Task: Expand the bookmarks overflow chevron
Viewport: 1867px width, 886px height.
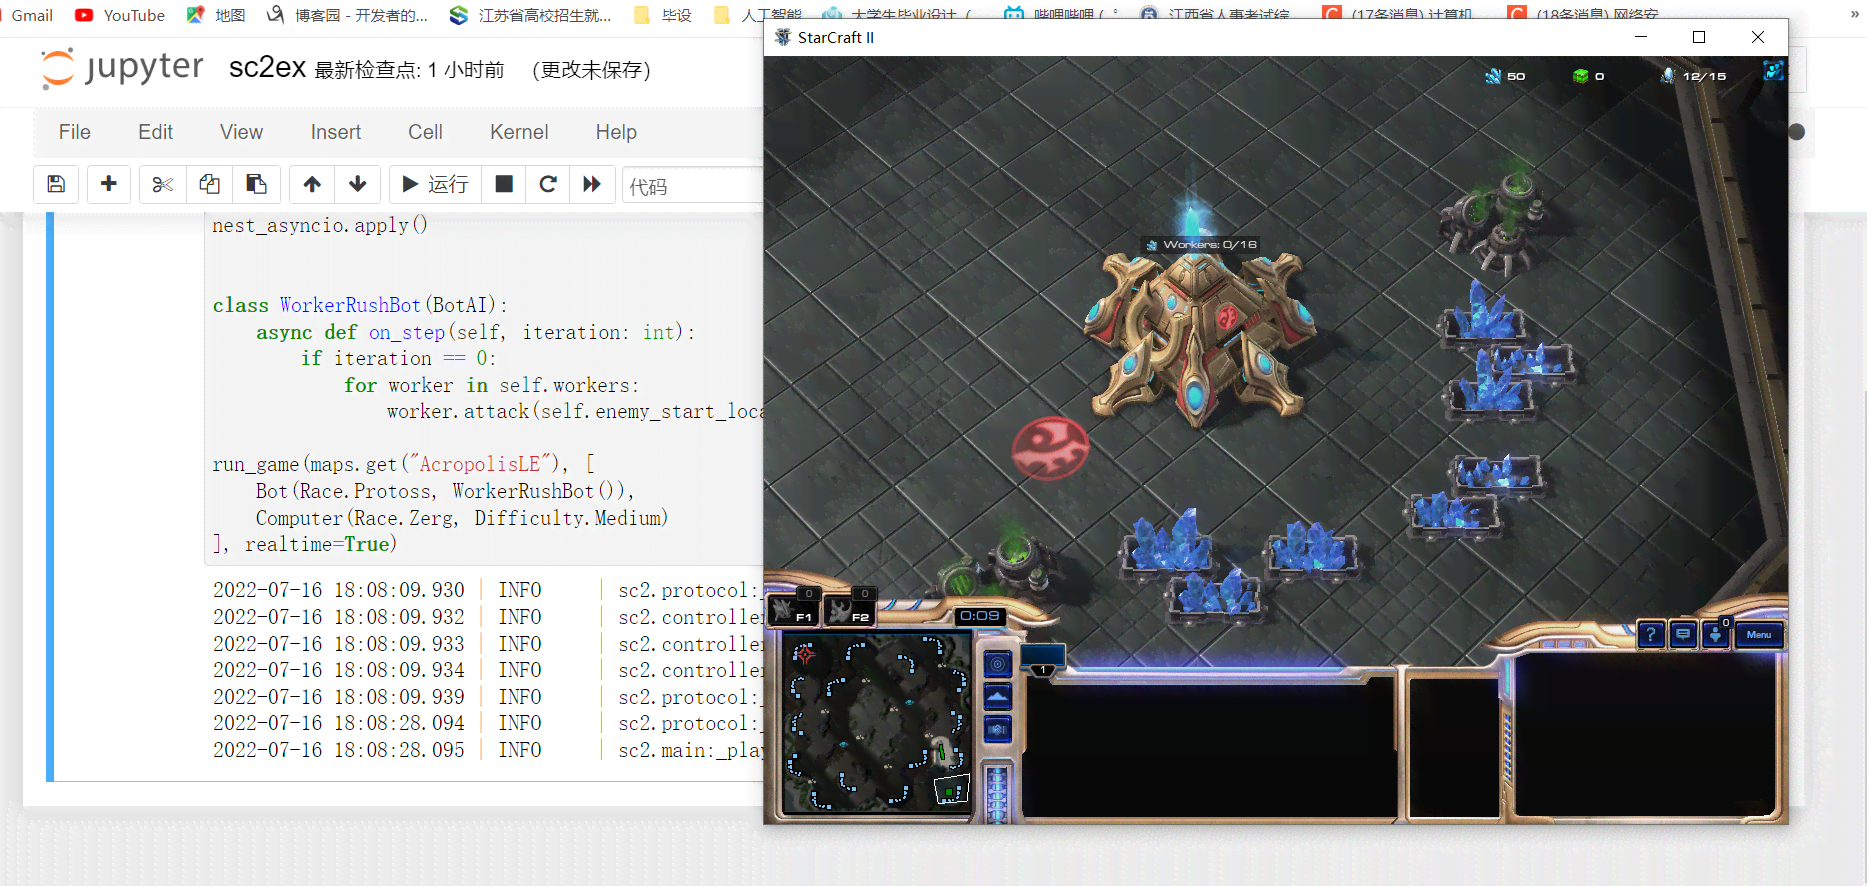Action: 1854,15
